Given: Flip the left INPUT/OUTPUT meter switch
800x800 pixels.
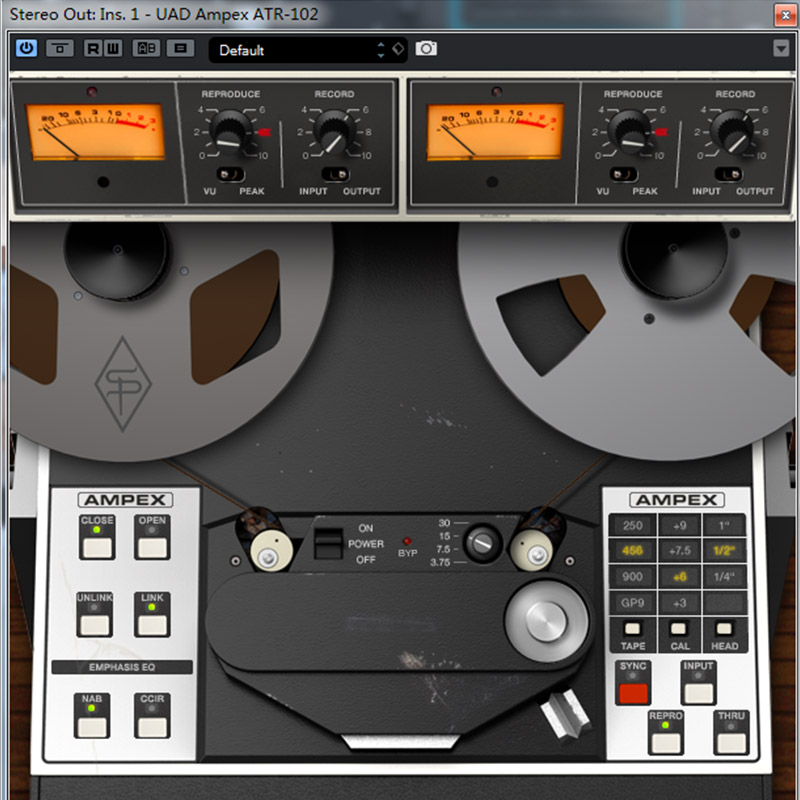Looking at the screenshot, I should pyautogui.click(x=335, y=174).
